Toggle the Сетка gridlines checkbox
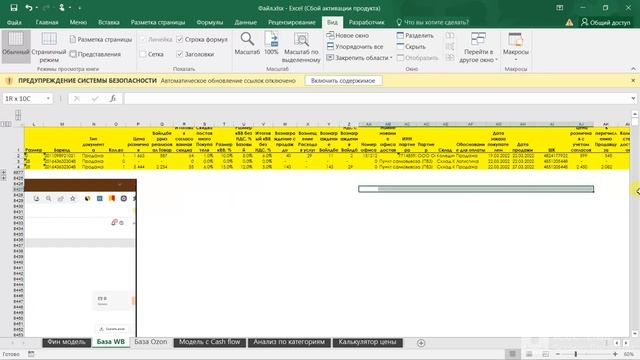Screen dimensions: 640x360 pos(143,54)
